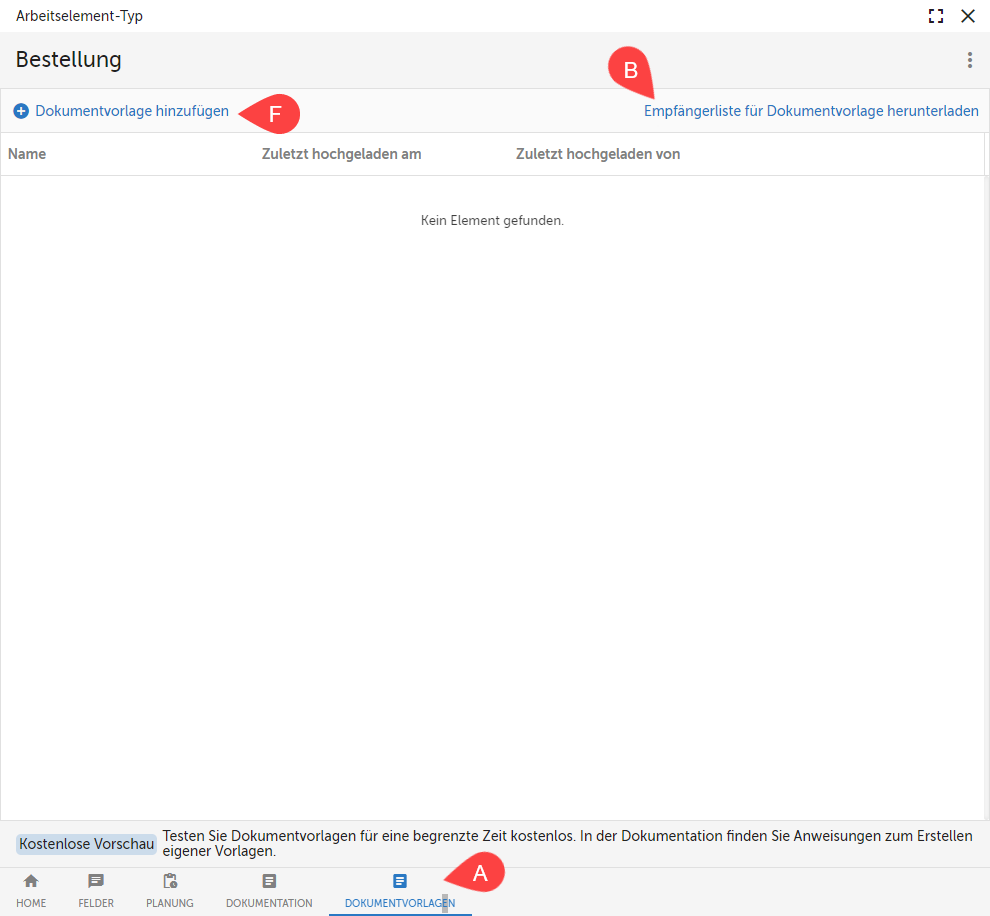This screenshot has width=990, height=916.
Task: Sort by Zuletzt hochgeladen von column
Action: pos(598,154)
